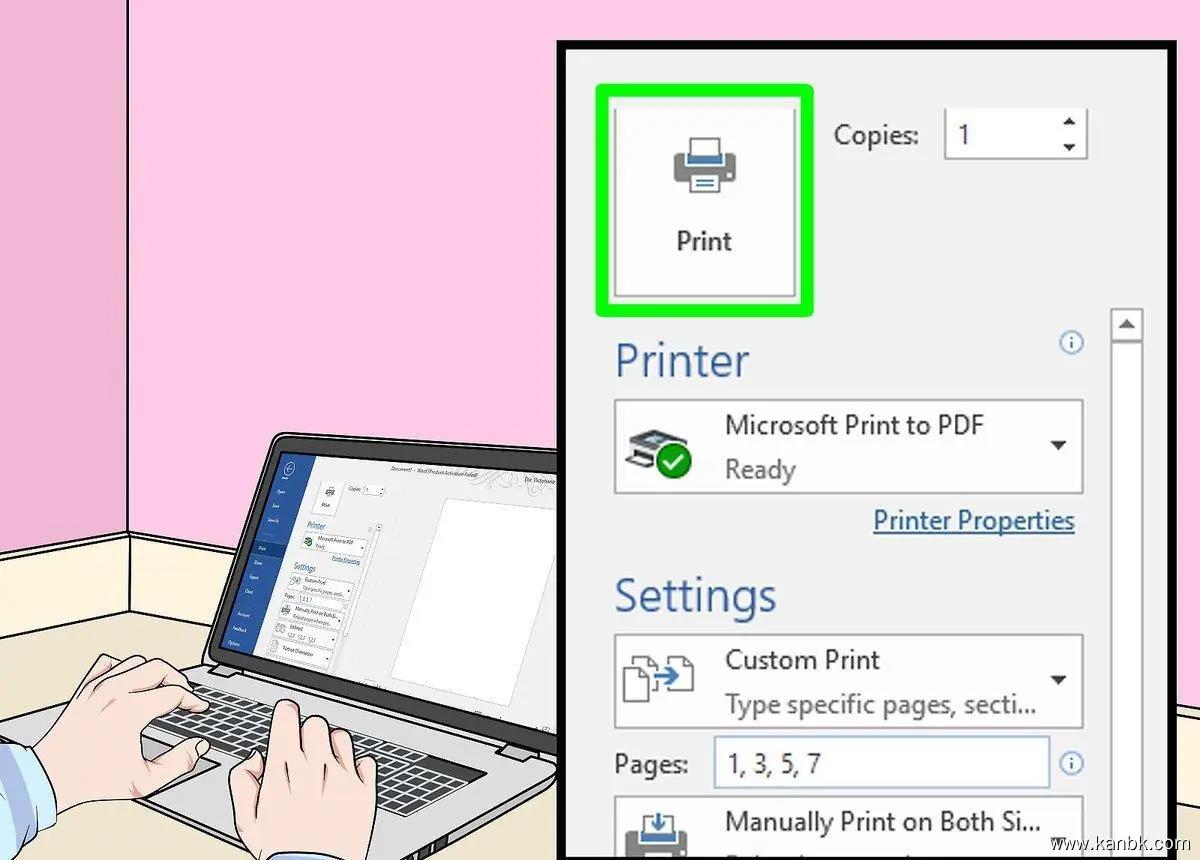
Task: Click the Custom Print pages icon
Action: point(657,679)
